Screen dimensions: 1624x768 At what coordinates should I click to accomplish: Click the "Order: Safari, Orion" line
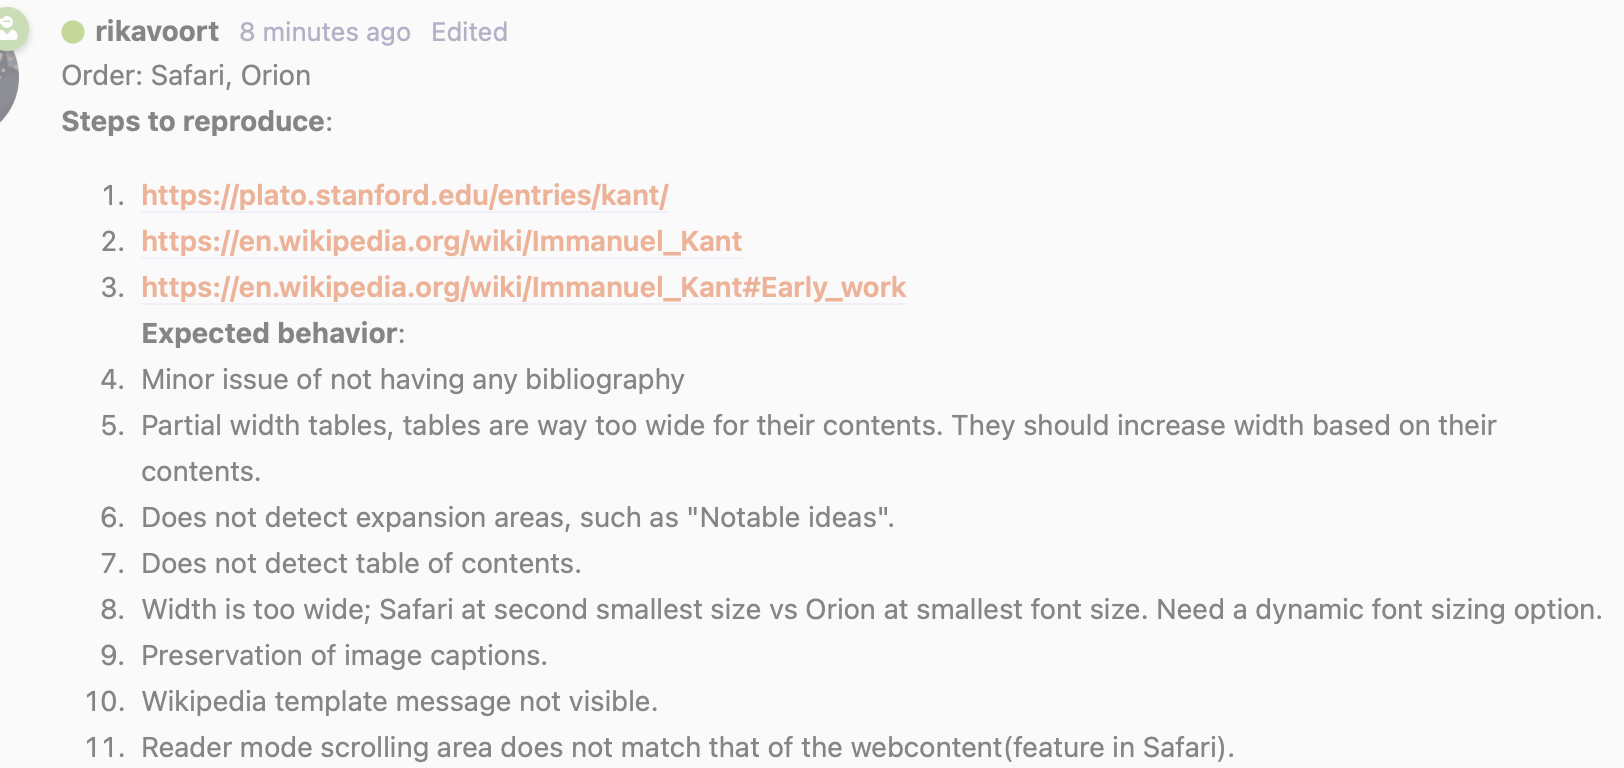point(186,75)
